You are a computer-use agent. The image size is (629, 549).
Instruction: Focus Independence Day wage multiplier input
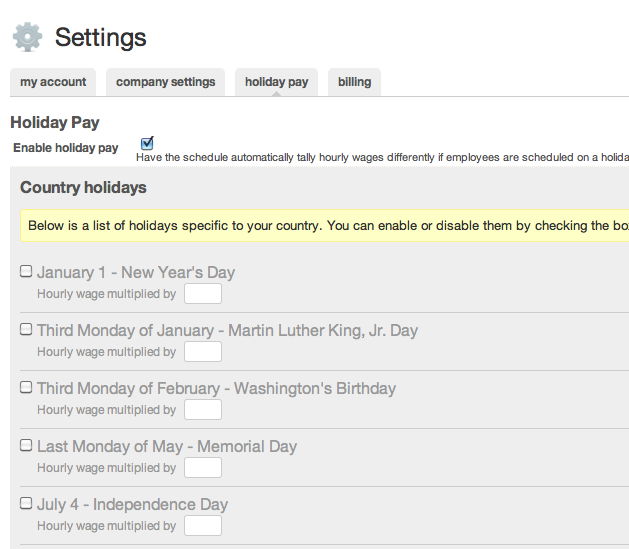tap(203, 526)
